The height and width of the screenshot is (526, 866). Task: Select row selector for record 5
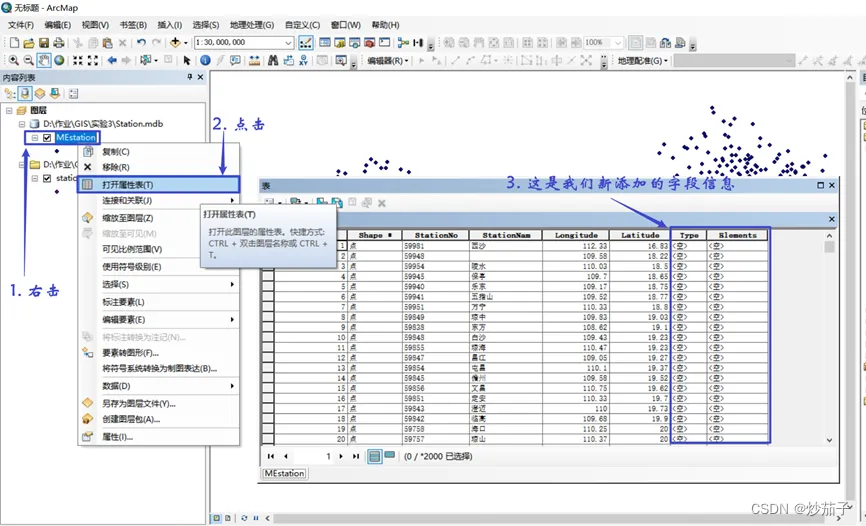click(268, 287)
